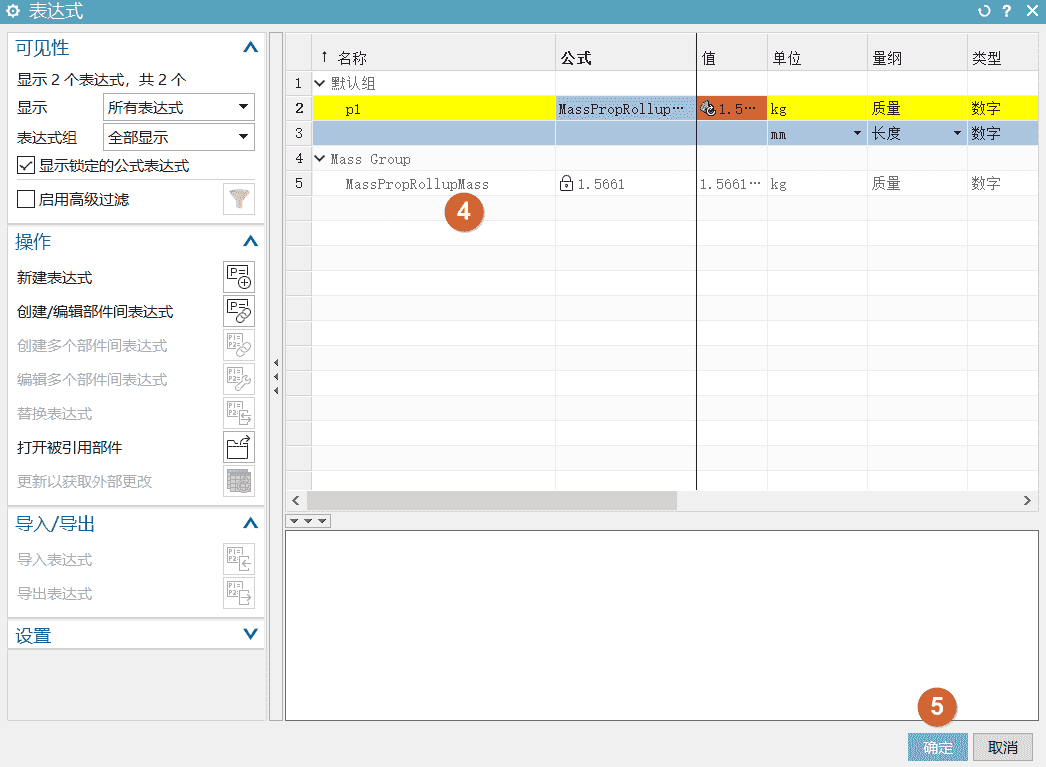Open the 全部显示 expression group dropdown
1046x767 pixels.
click(179, 137)
